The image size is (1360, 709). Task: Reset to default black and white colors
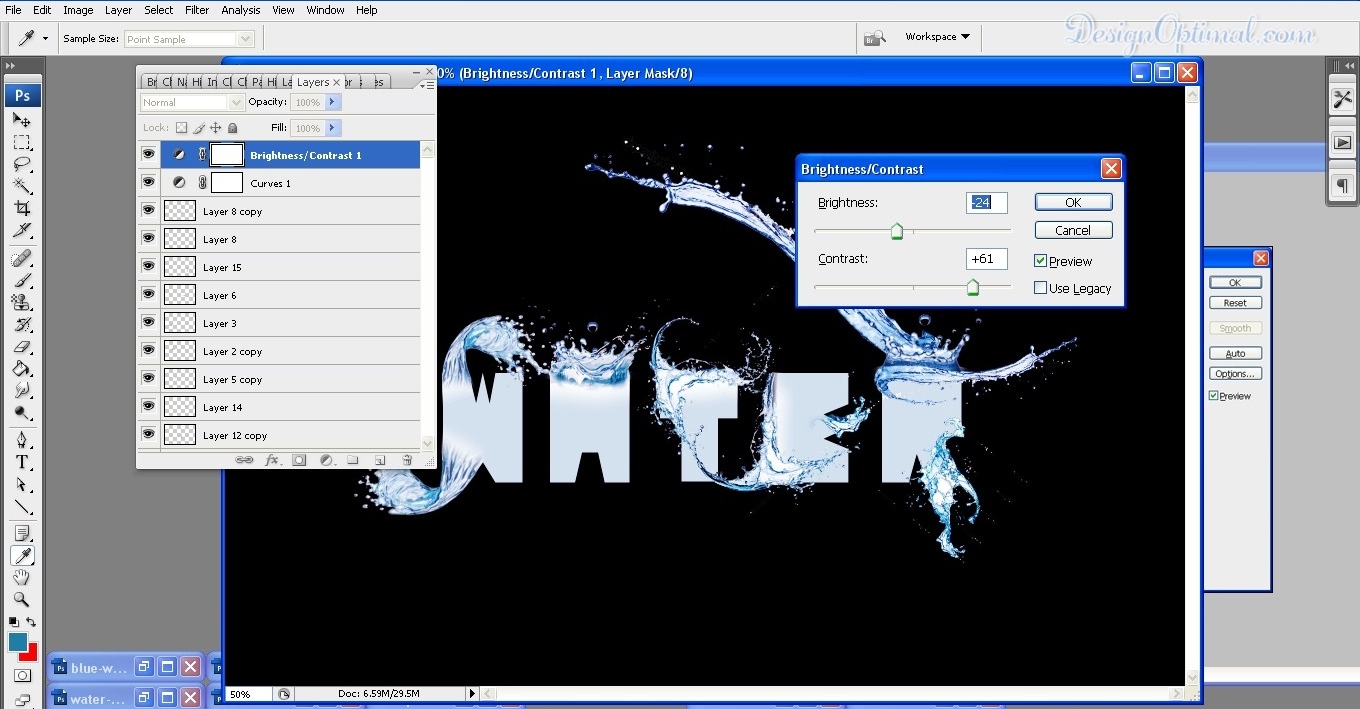(13, 622)
